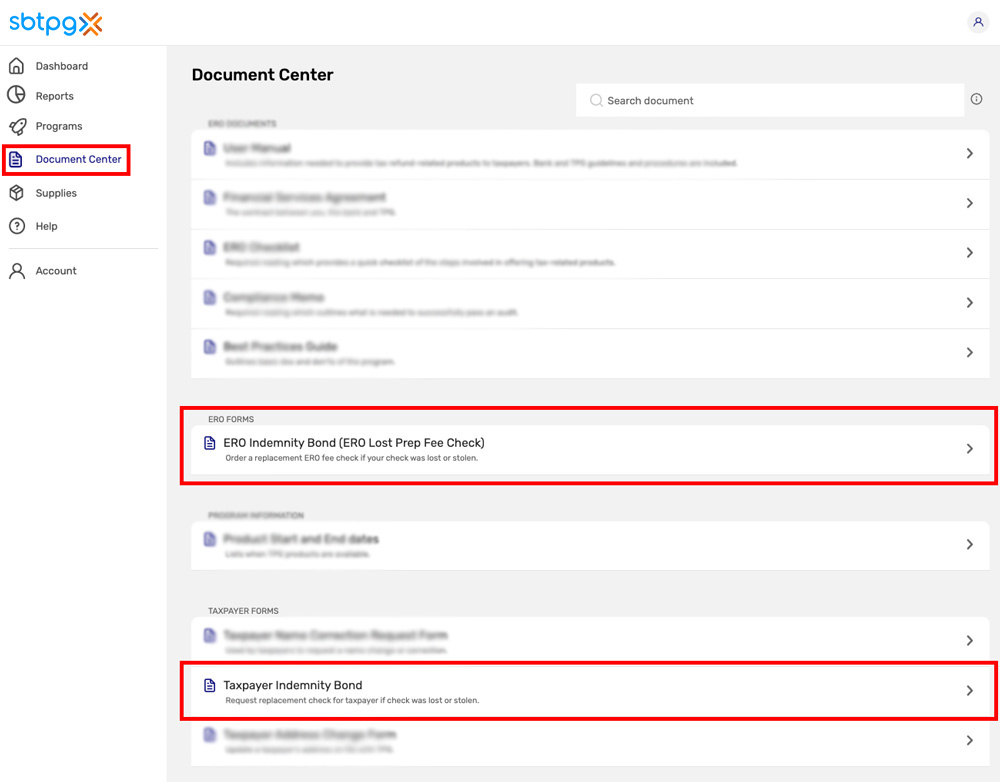Click the sbtpg logo
1000x782 pixels.
(56, 23)
